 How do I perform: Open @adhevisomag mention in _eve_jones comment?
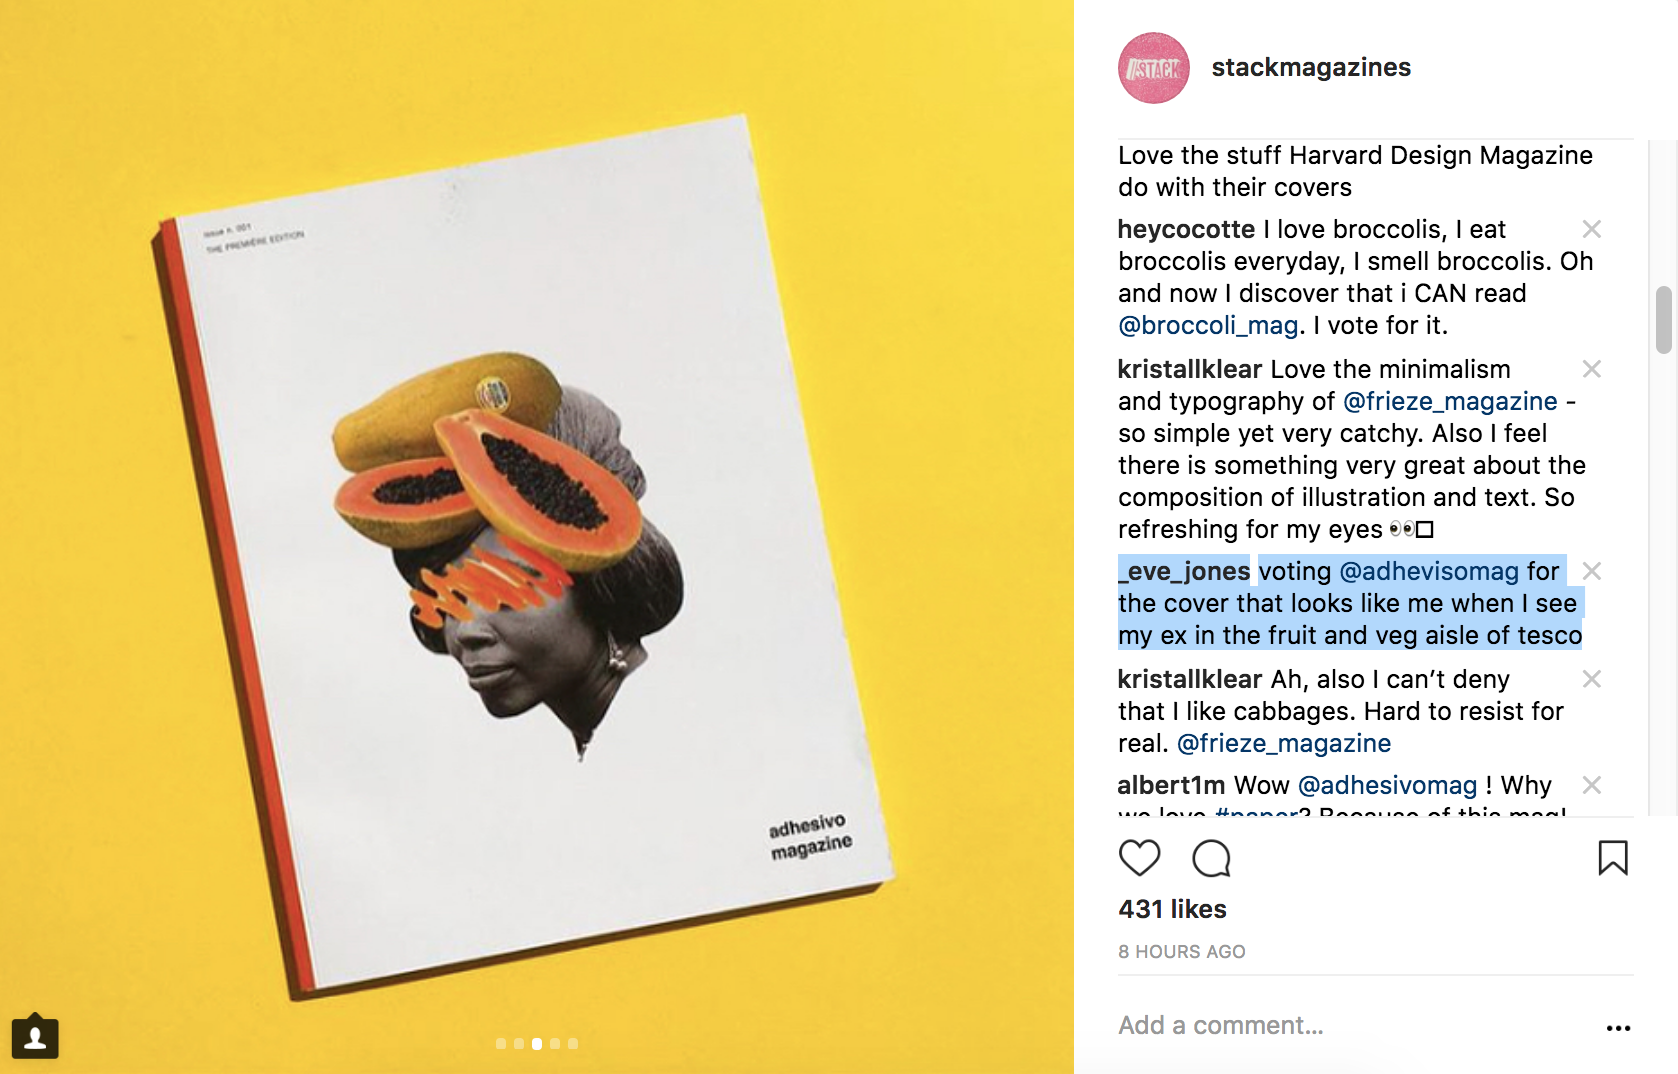point(1429,571)
